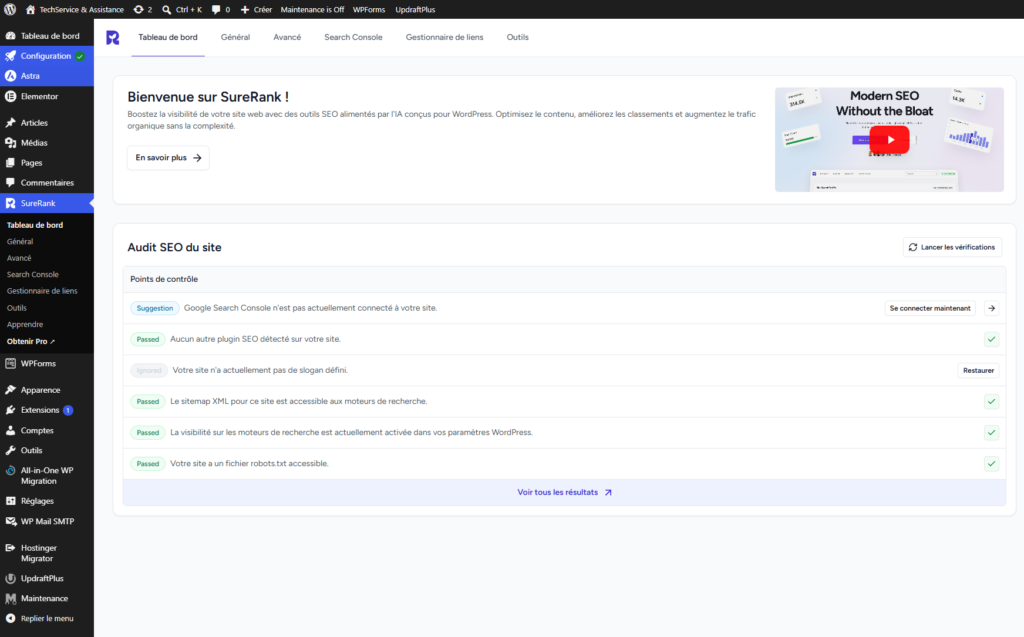Switch to Tableau de bord tab
Image resolution: width=1024 pixels, height=637 pixels.
click(x=168, y=37)
